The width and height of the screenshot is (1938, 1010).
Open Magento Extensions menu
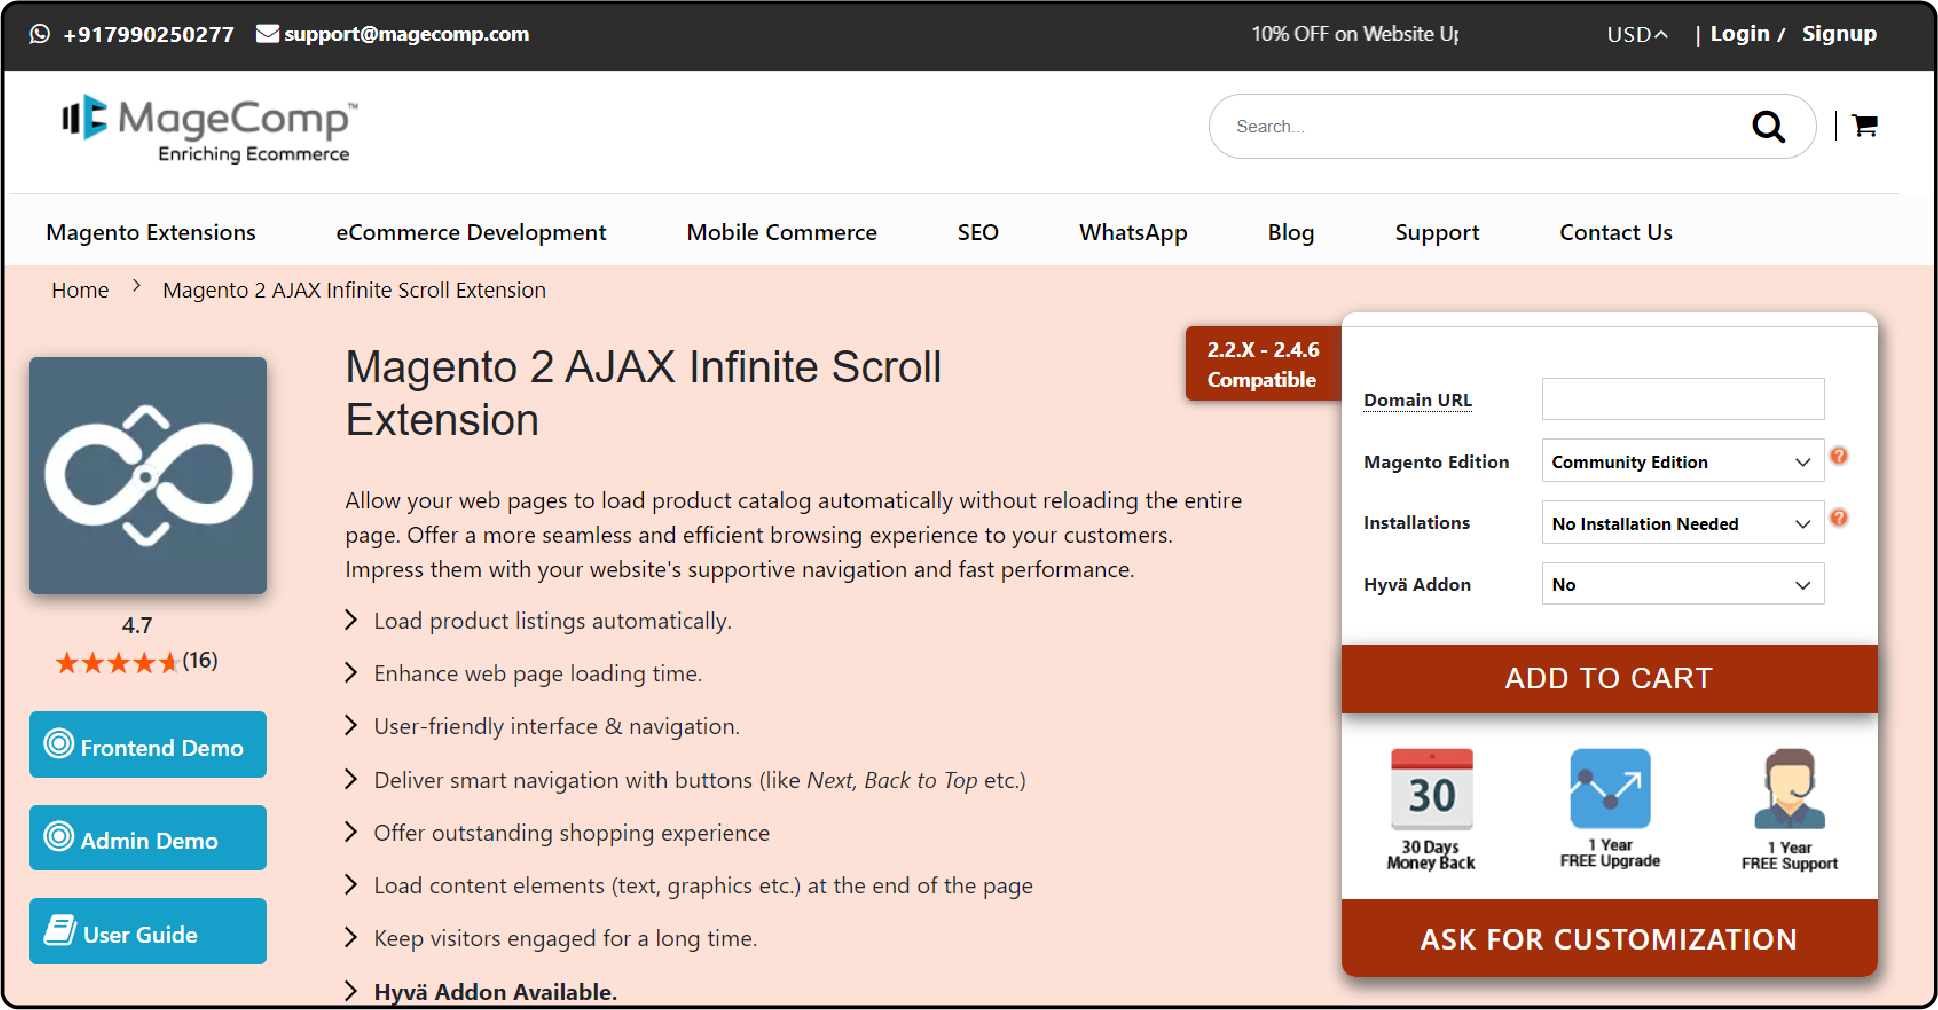pos(151,232)
